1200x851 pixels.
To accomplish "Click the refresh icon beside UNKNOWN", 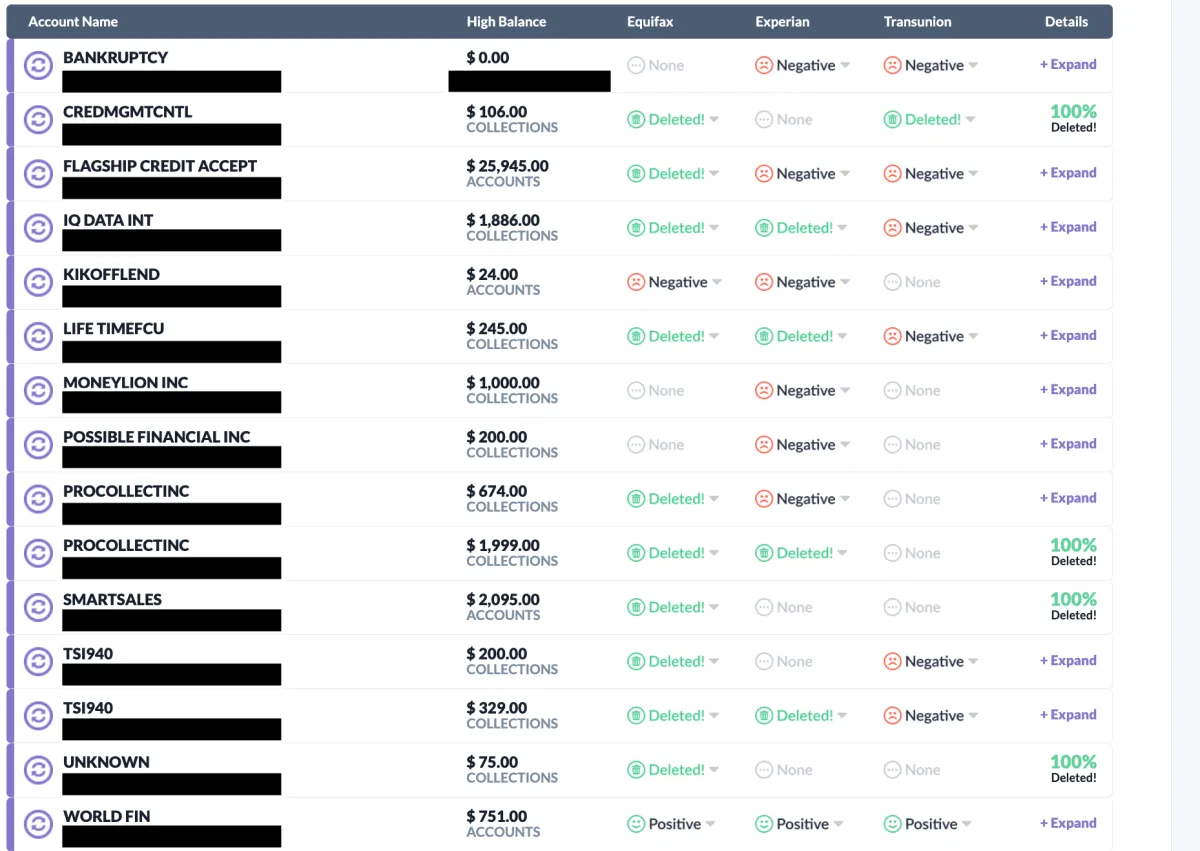I will (x=38, y=770).
